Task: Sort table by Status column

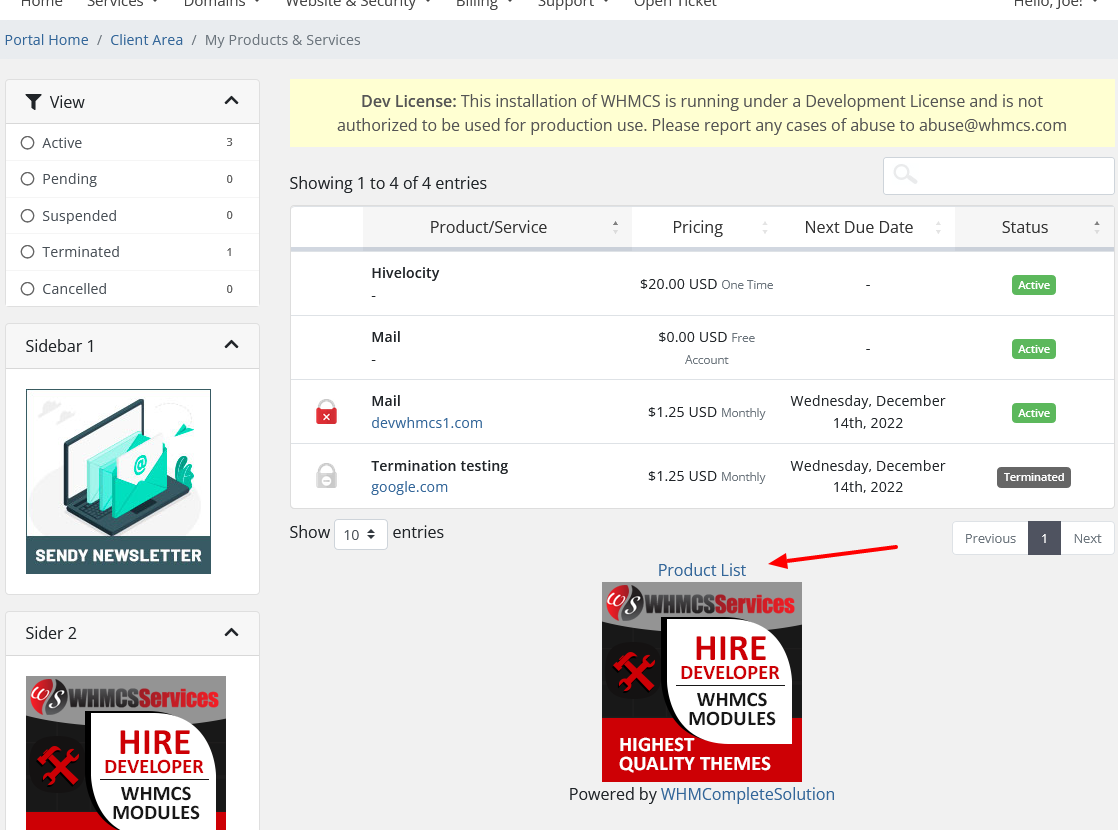Action: [1034, 227]
